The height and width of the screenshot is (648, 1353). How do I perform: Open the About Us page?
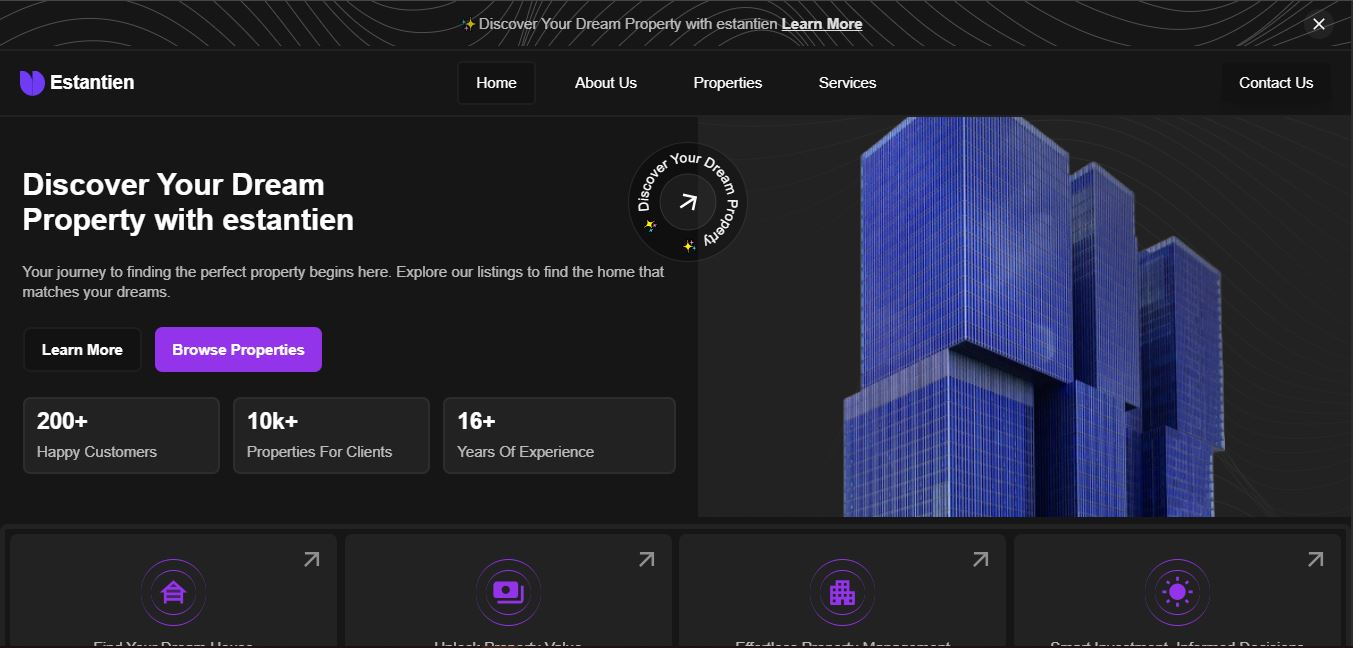pos(605,83)
